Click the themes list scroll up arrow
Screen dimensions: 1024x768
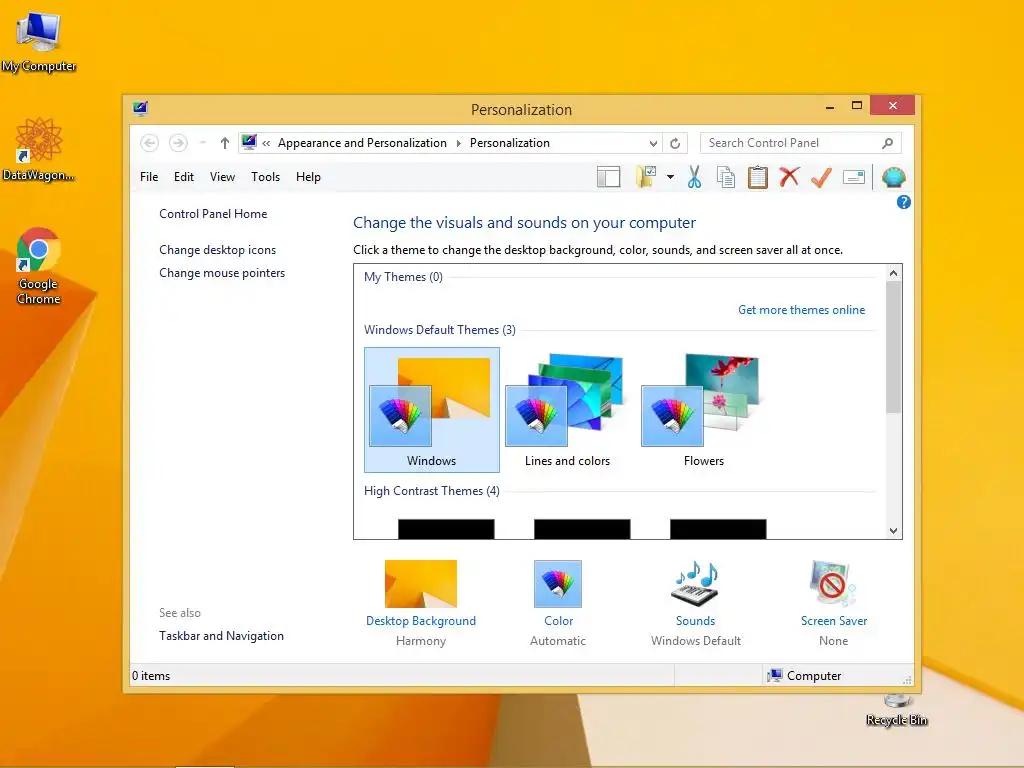click(x=893, y=273)
